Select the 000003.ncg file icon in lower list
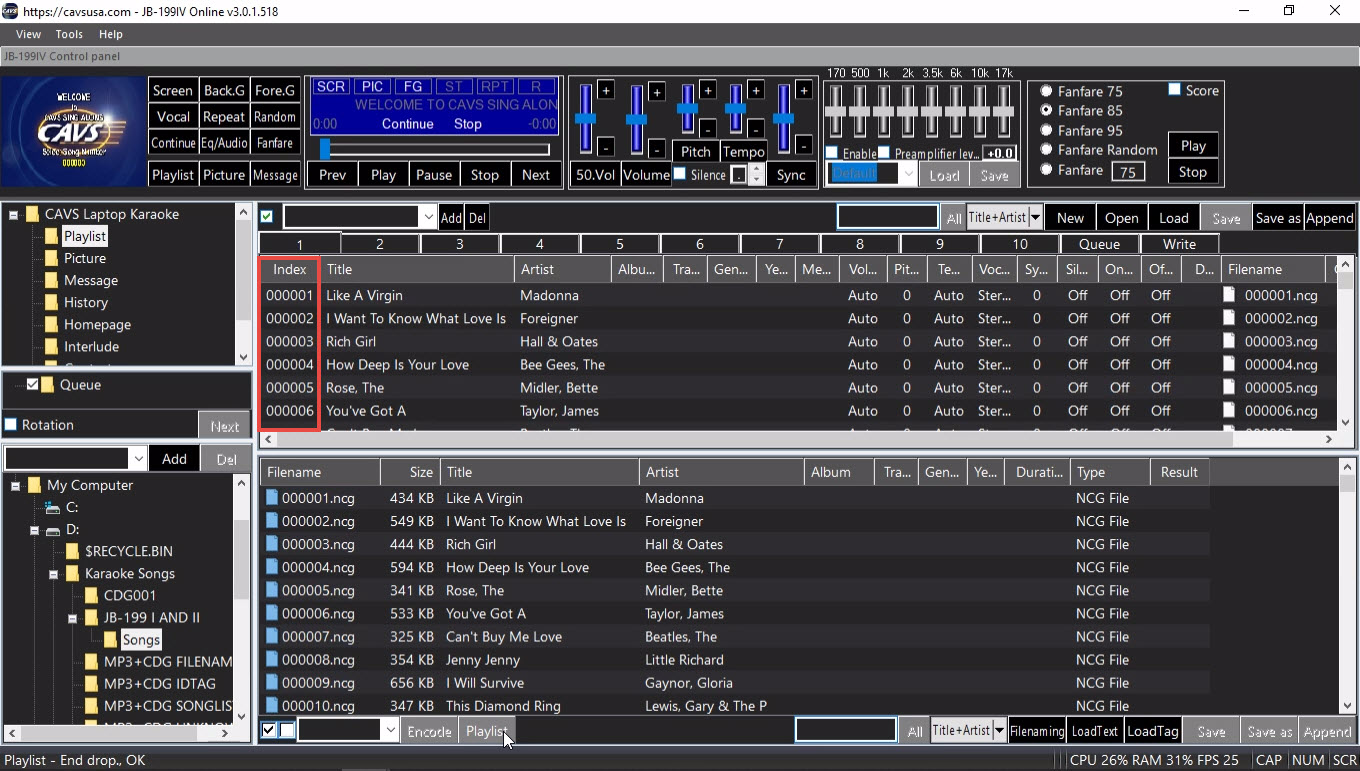This screenshot has width=1360, height=771. (272, 544)
